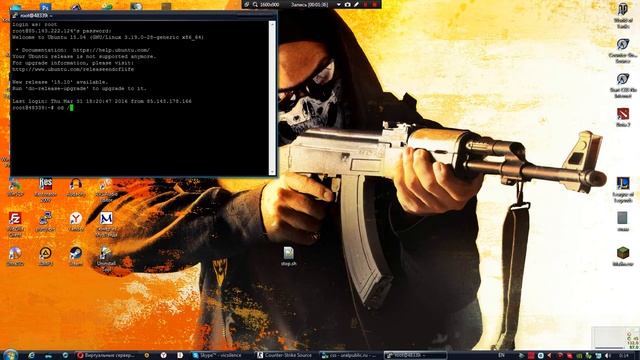Click the PuTTY window title bar icon
The image size is (640, 360).
[x=15, y=16]
